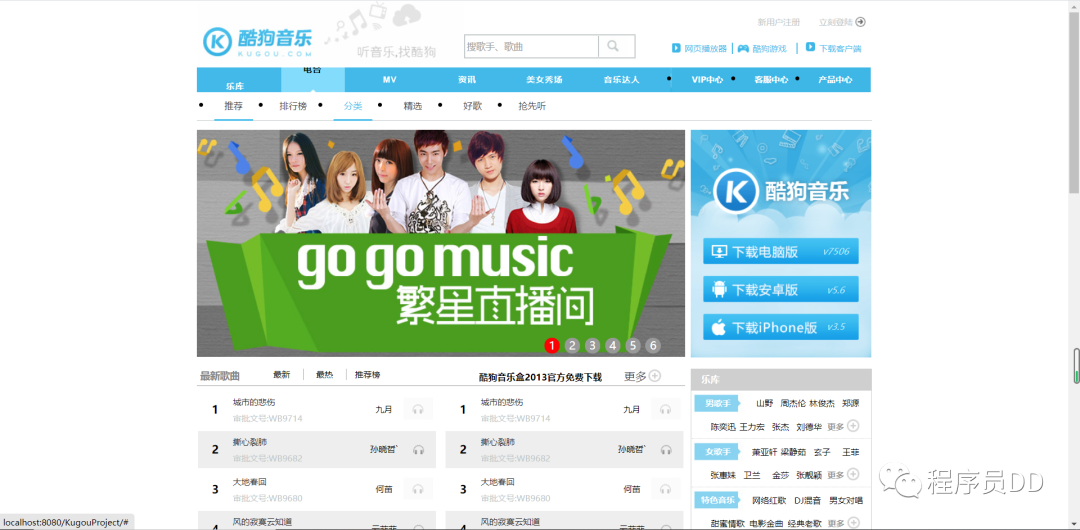The height and width of the screenshot is (530, 1080).
Task: Open the 男女对唱 category link
Action: (x=846, y=500)
